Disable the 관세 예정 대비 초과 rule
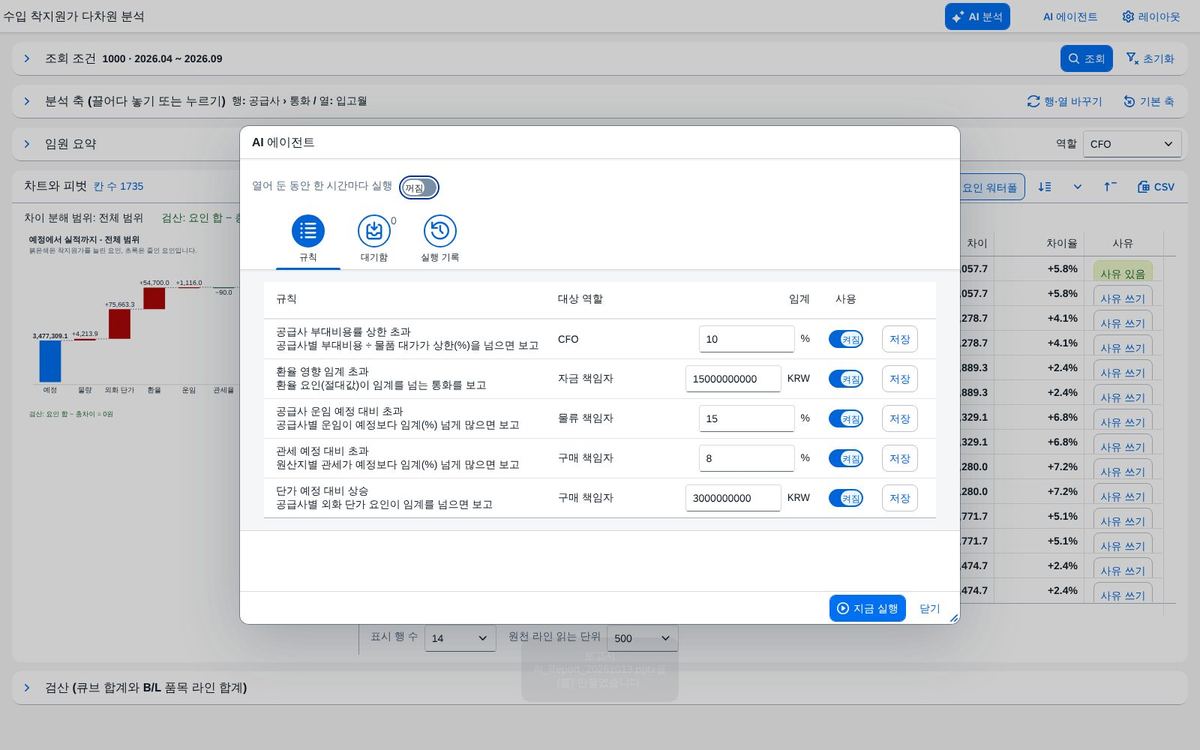The width and height of the screenshot is (1200, 750). pos(846,458)
